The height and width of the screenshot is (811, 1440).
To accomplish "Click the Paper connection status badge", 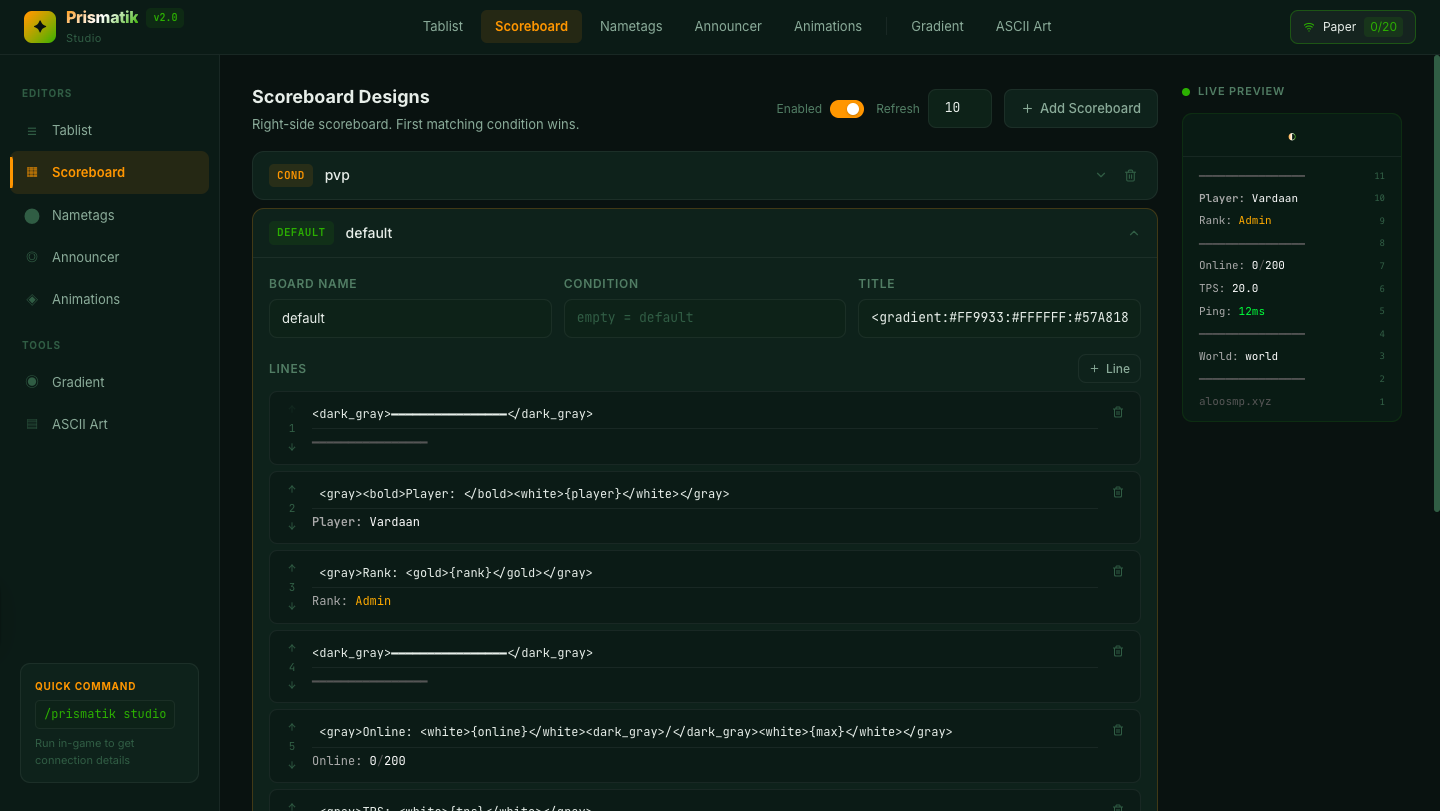I will point(1353,27).
